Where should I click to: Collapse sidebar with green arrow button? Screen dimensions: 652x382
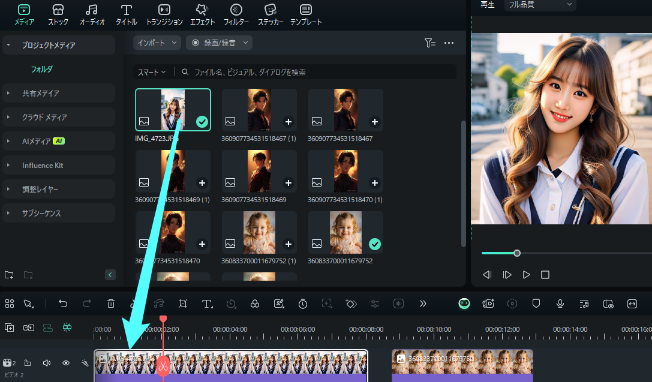pyautogui.click(x=110, y=274)
